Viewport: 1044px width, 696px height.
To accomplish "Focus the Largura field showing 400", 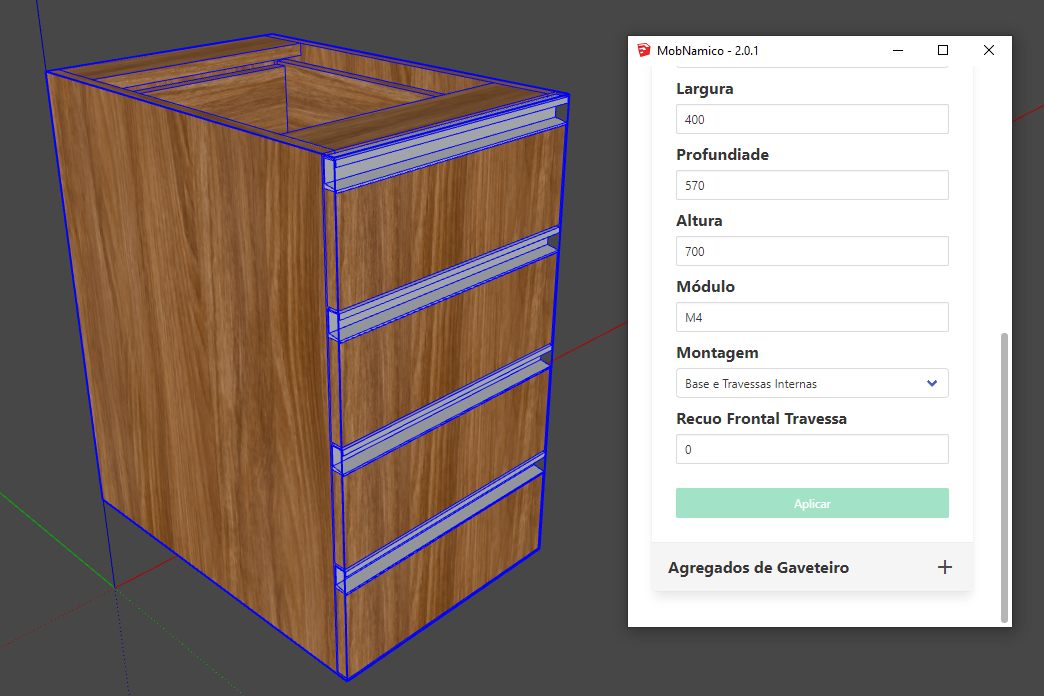I will coord(811,120).
